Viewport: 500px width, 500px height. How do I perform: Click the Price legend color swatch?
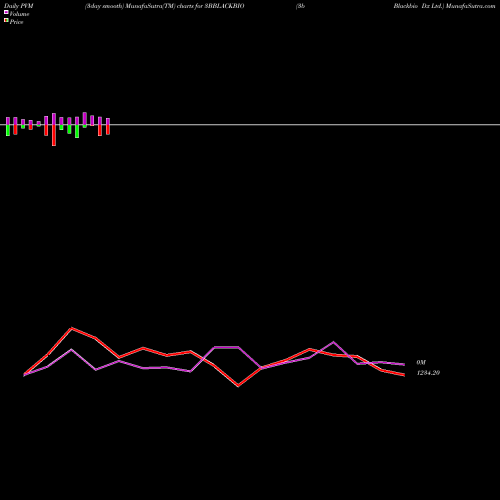pyautogui.click(x=6, y=20)
